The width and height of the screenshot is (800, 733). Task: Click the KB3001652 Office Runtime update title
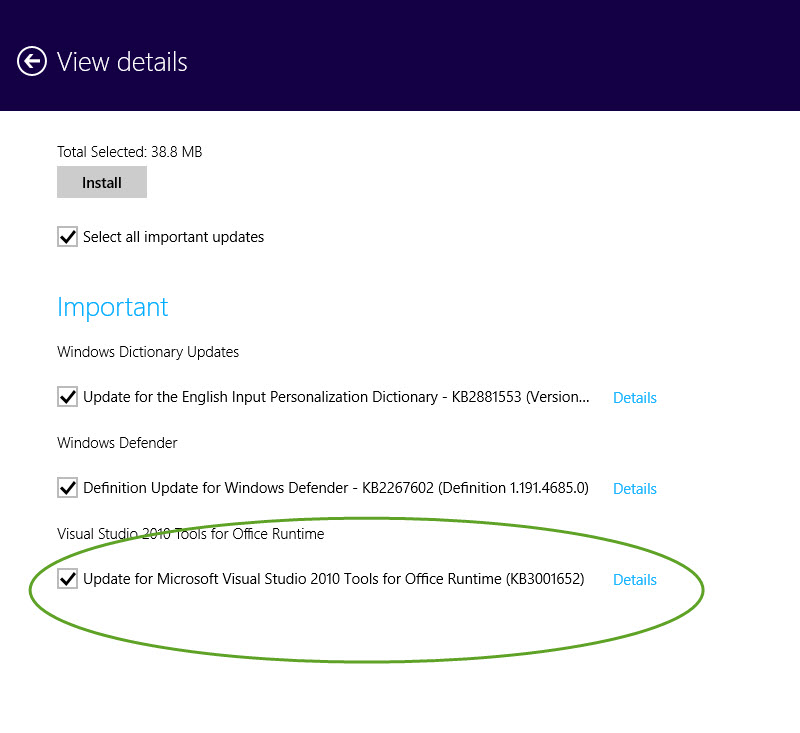click(x=333, y=579)
